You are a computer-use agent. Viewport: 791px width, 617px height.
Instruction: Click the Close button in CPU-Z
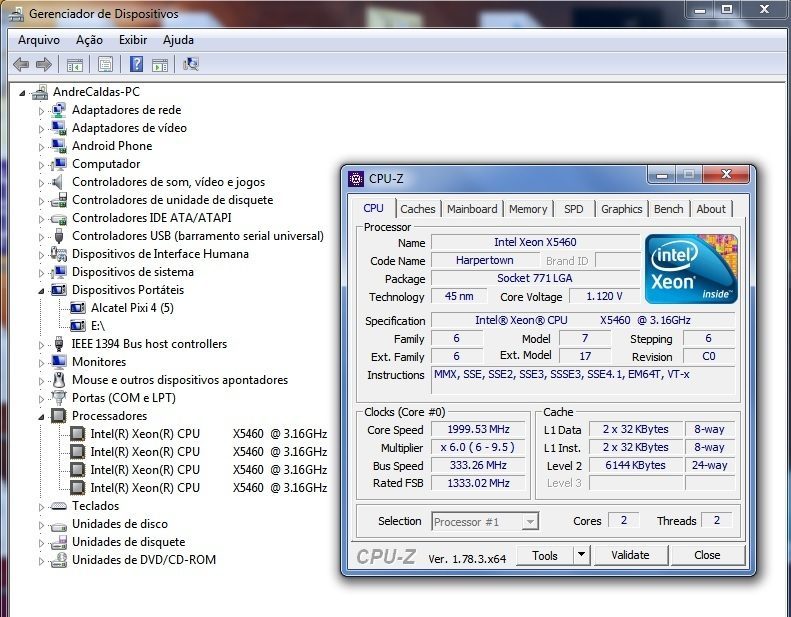point(707,555)
